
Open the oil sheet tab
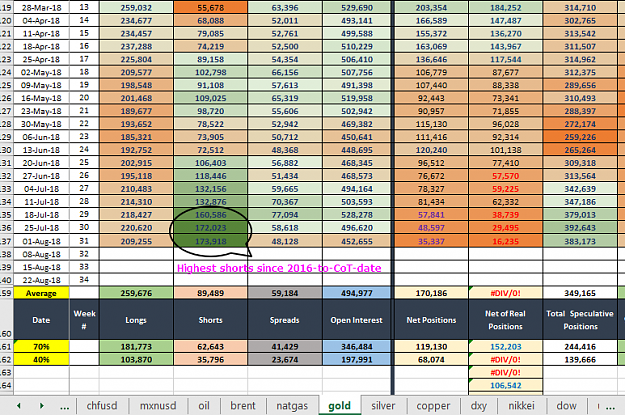click(x=204, y=406)
